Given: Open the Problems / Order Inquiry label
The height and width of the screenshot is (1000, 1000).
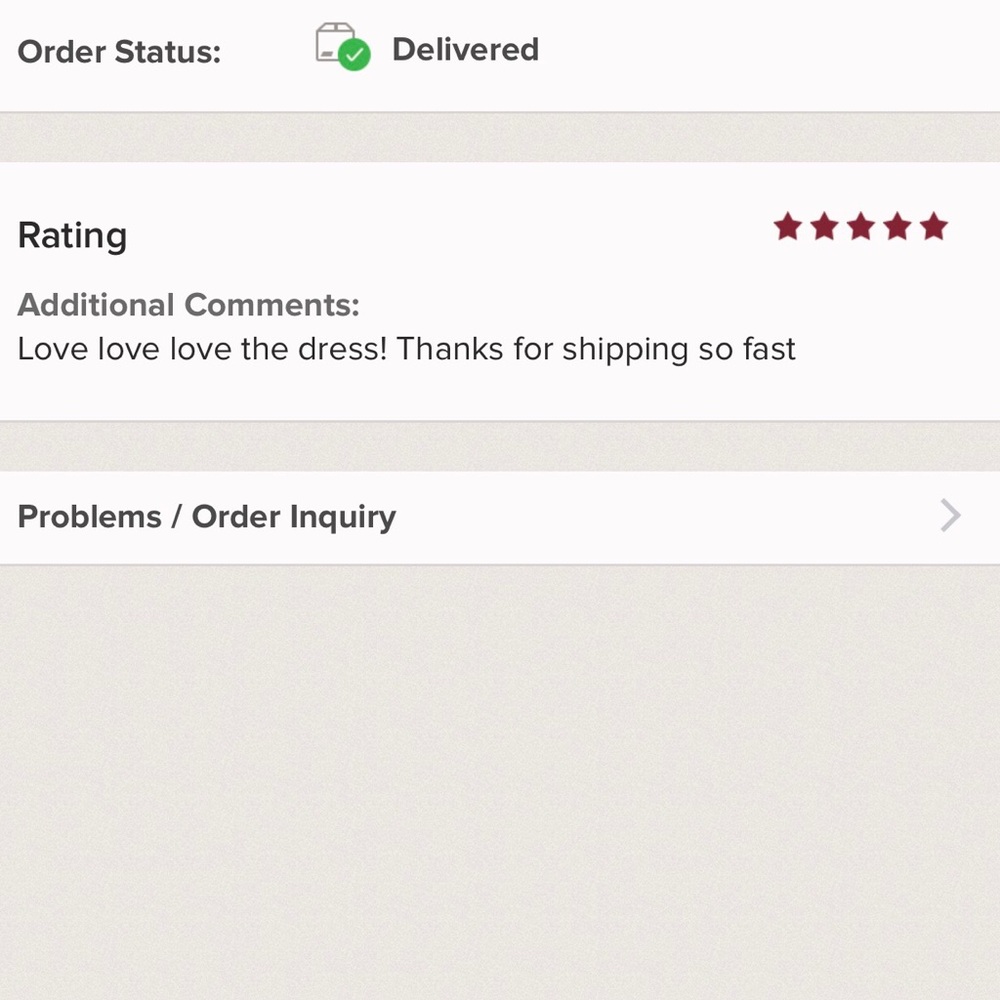Looking at the screenshot, I should coord(207,517).
